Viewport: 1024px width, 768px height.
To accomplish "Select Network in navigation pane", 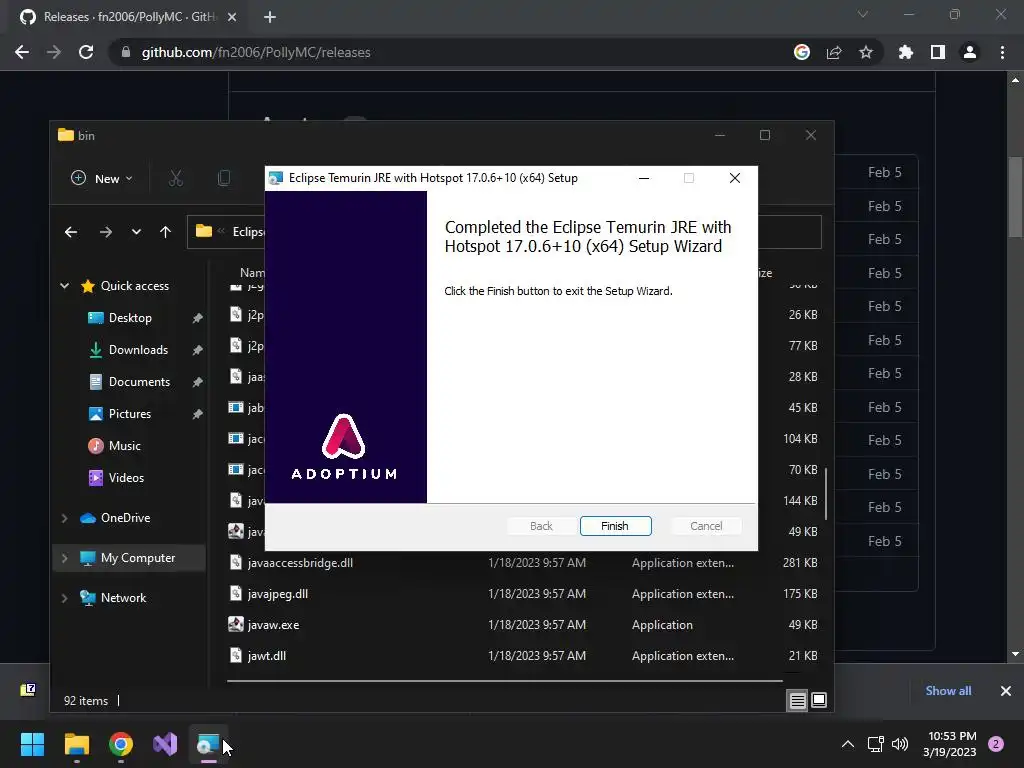I will click(x=123, y=598).
